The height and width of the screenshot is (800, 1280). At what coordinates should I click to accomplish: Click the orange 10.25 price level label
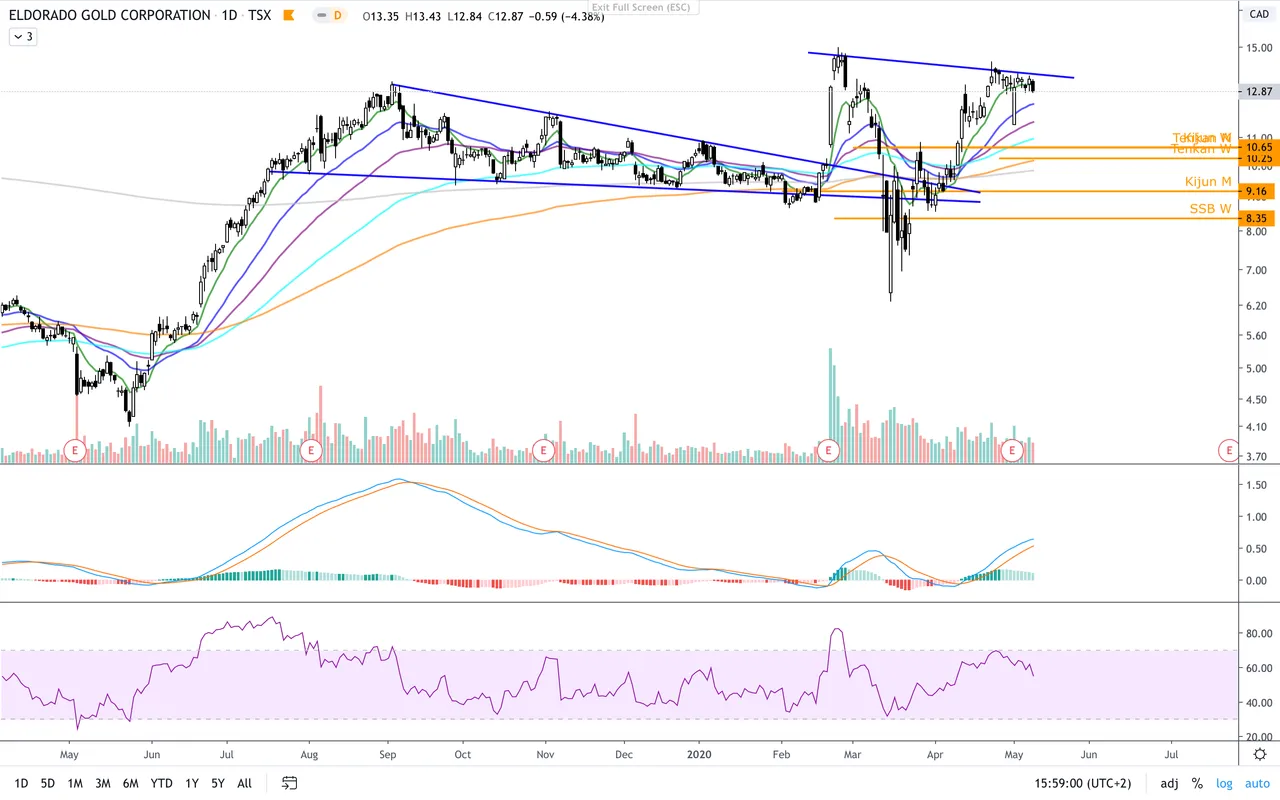[1258, 158]
